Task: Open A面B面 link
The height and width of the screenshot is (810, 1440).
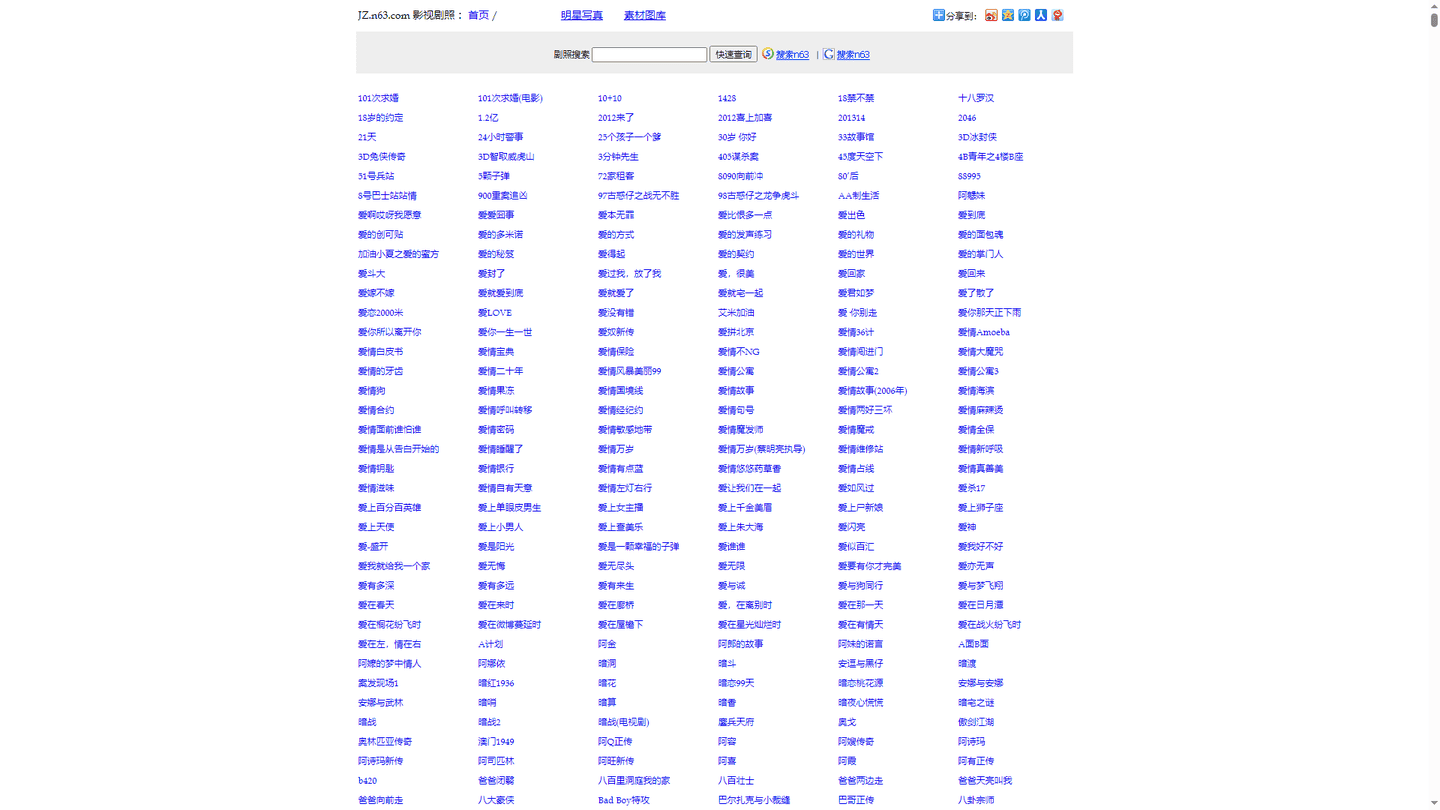Action: click(973, 644)
